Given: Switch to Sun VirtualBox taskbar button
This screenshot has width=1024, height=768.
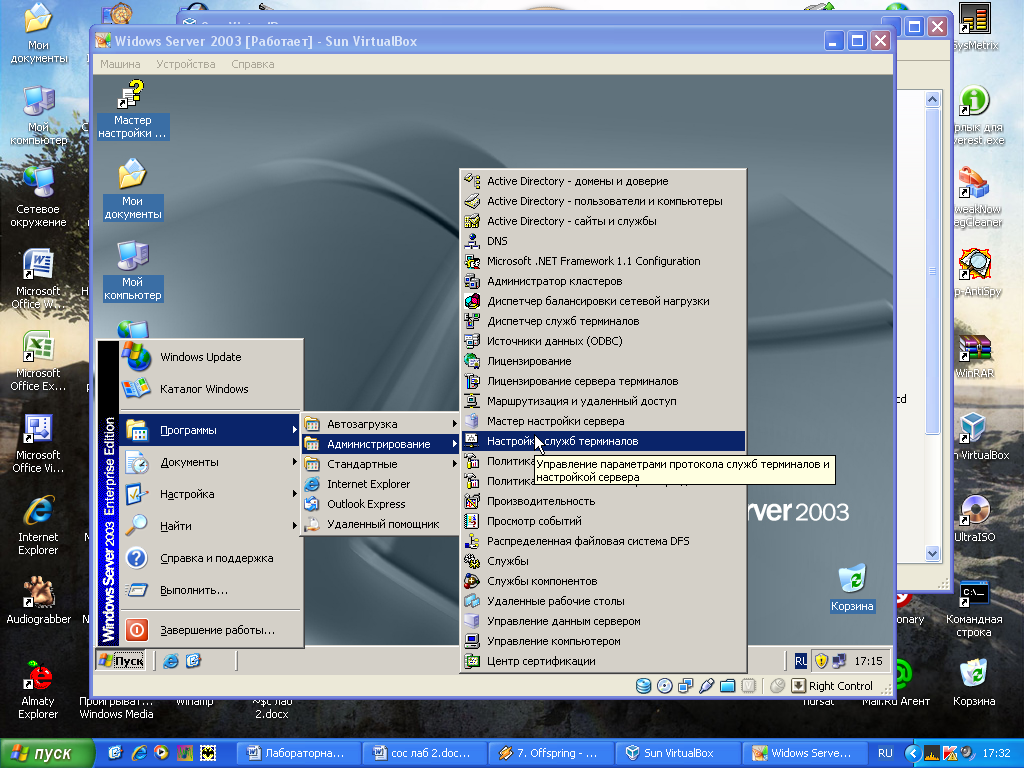Looking at the screenshot, I should [x=679, y=753].
